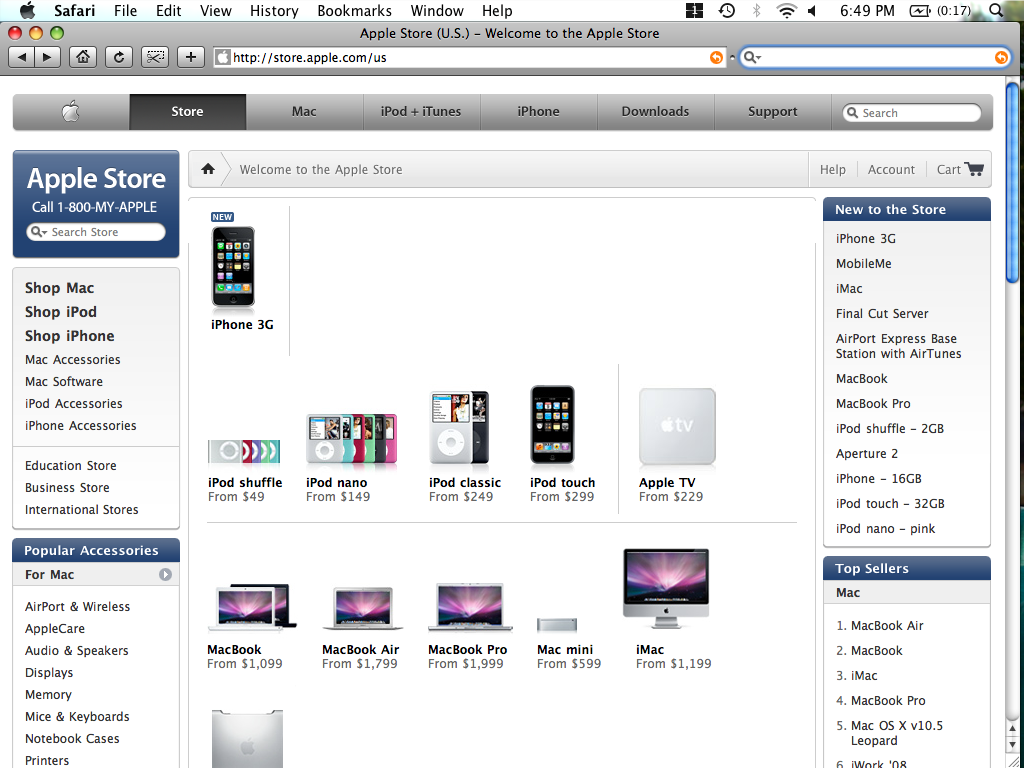Expand the For Mac accessories arrow
Viewport: 1024px width, 768px height.
point(165,575)
